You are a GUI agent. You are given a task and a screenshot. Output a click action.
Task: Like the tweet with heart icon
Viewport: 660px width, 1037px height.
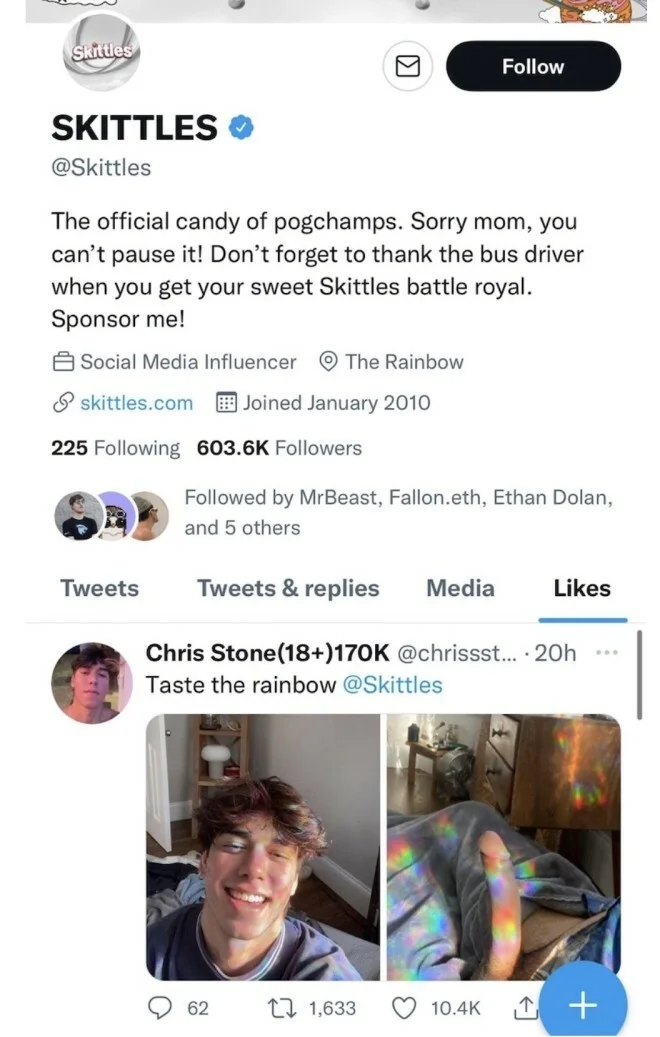tap(404, 1008)
